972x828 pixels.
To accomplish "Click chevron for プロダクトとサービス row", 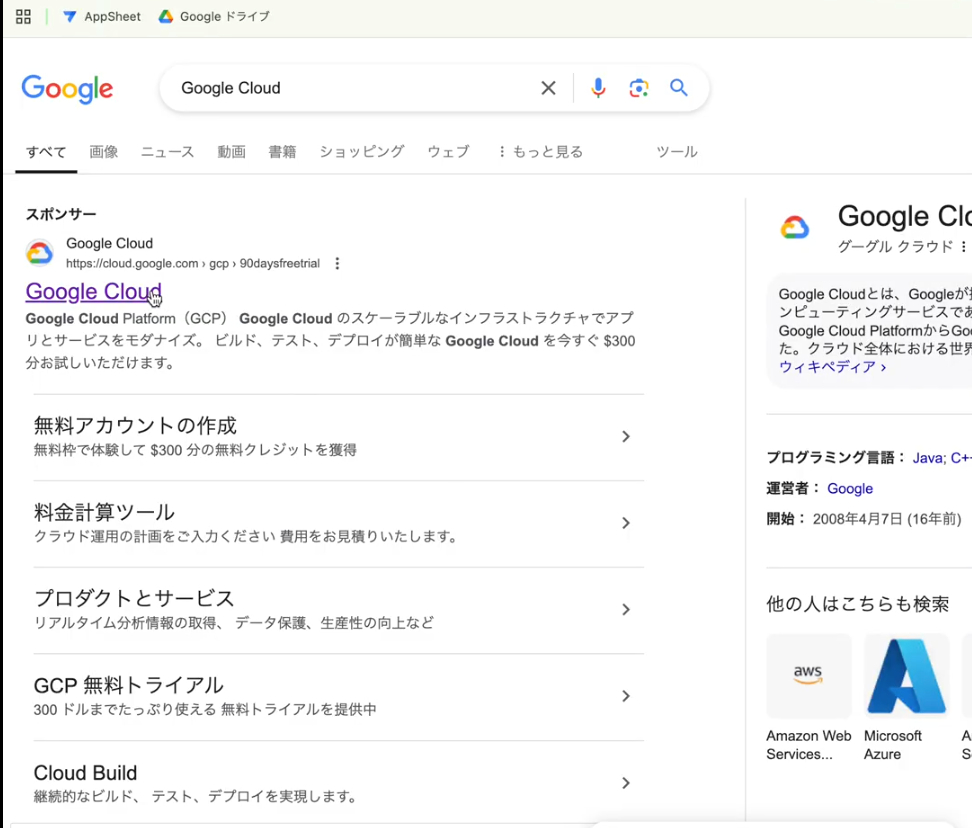I will [x=626, y=610].
